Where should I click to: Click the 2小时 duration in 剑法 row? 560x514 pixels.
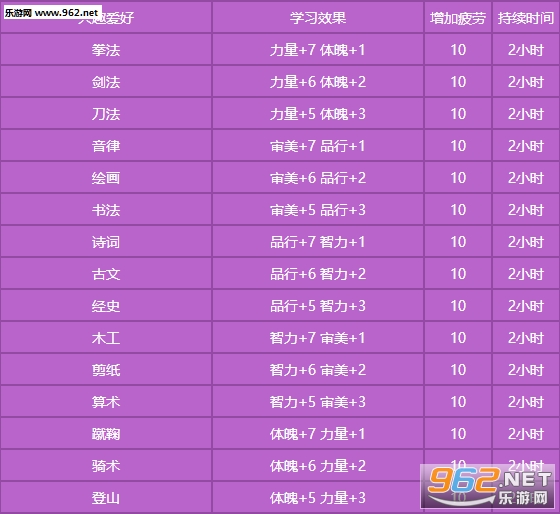[526, 81]
